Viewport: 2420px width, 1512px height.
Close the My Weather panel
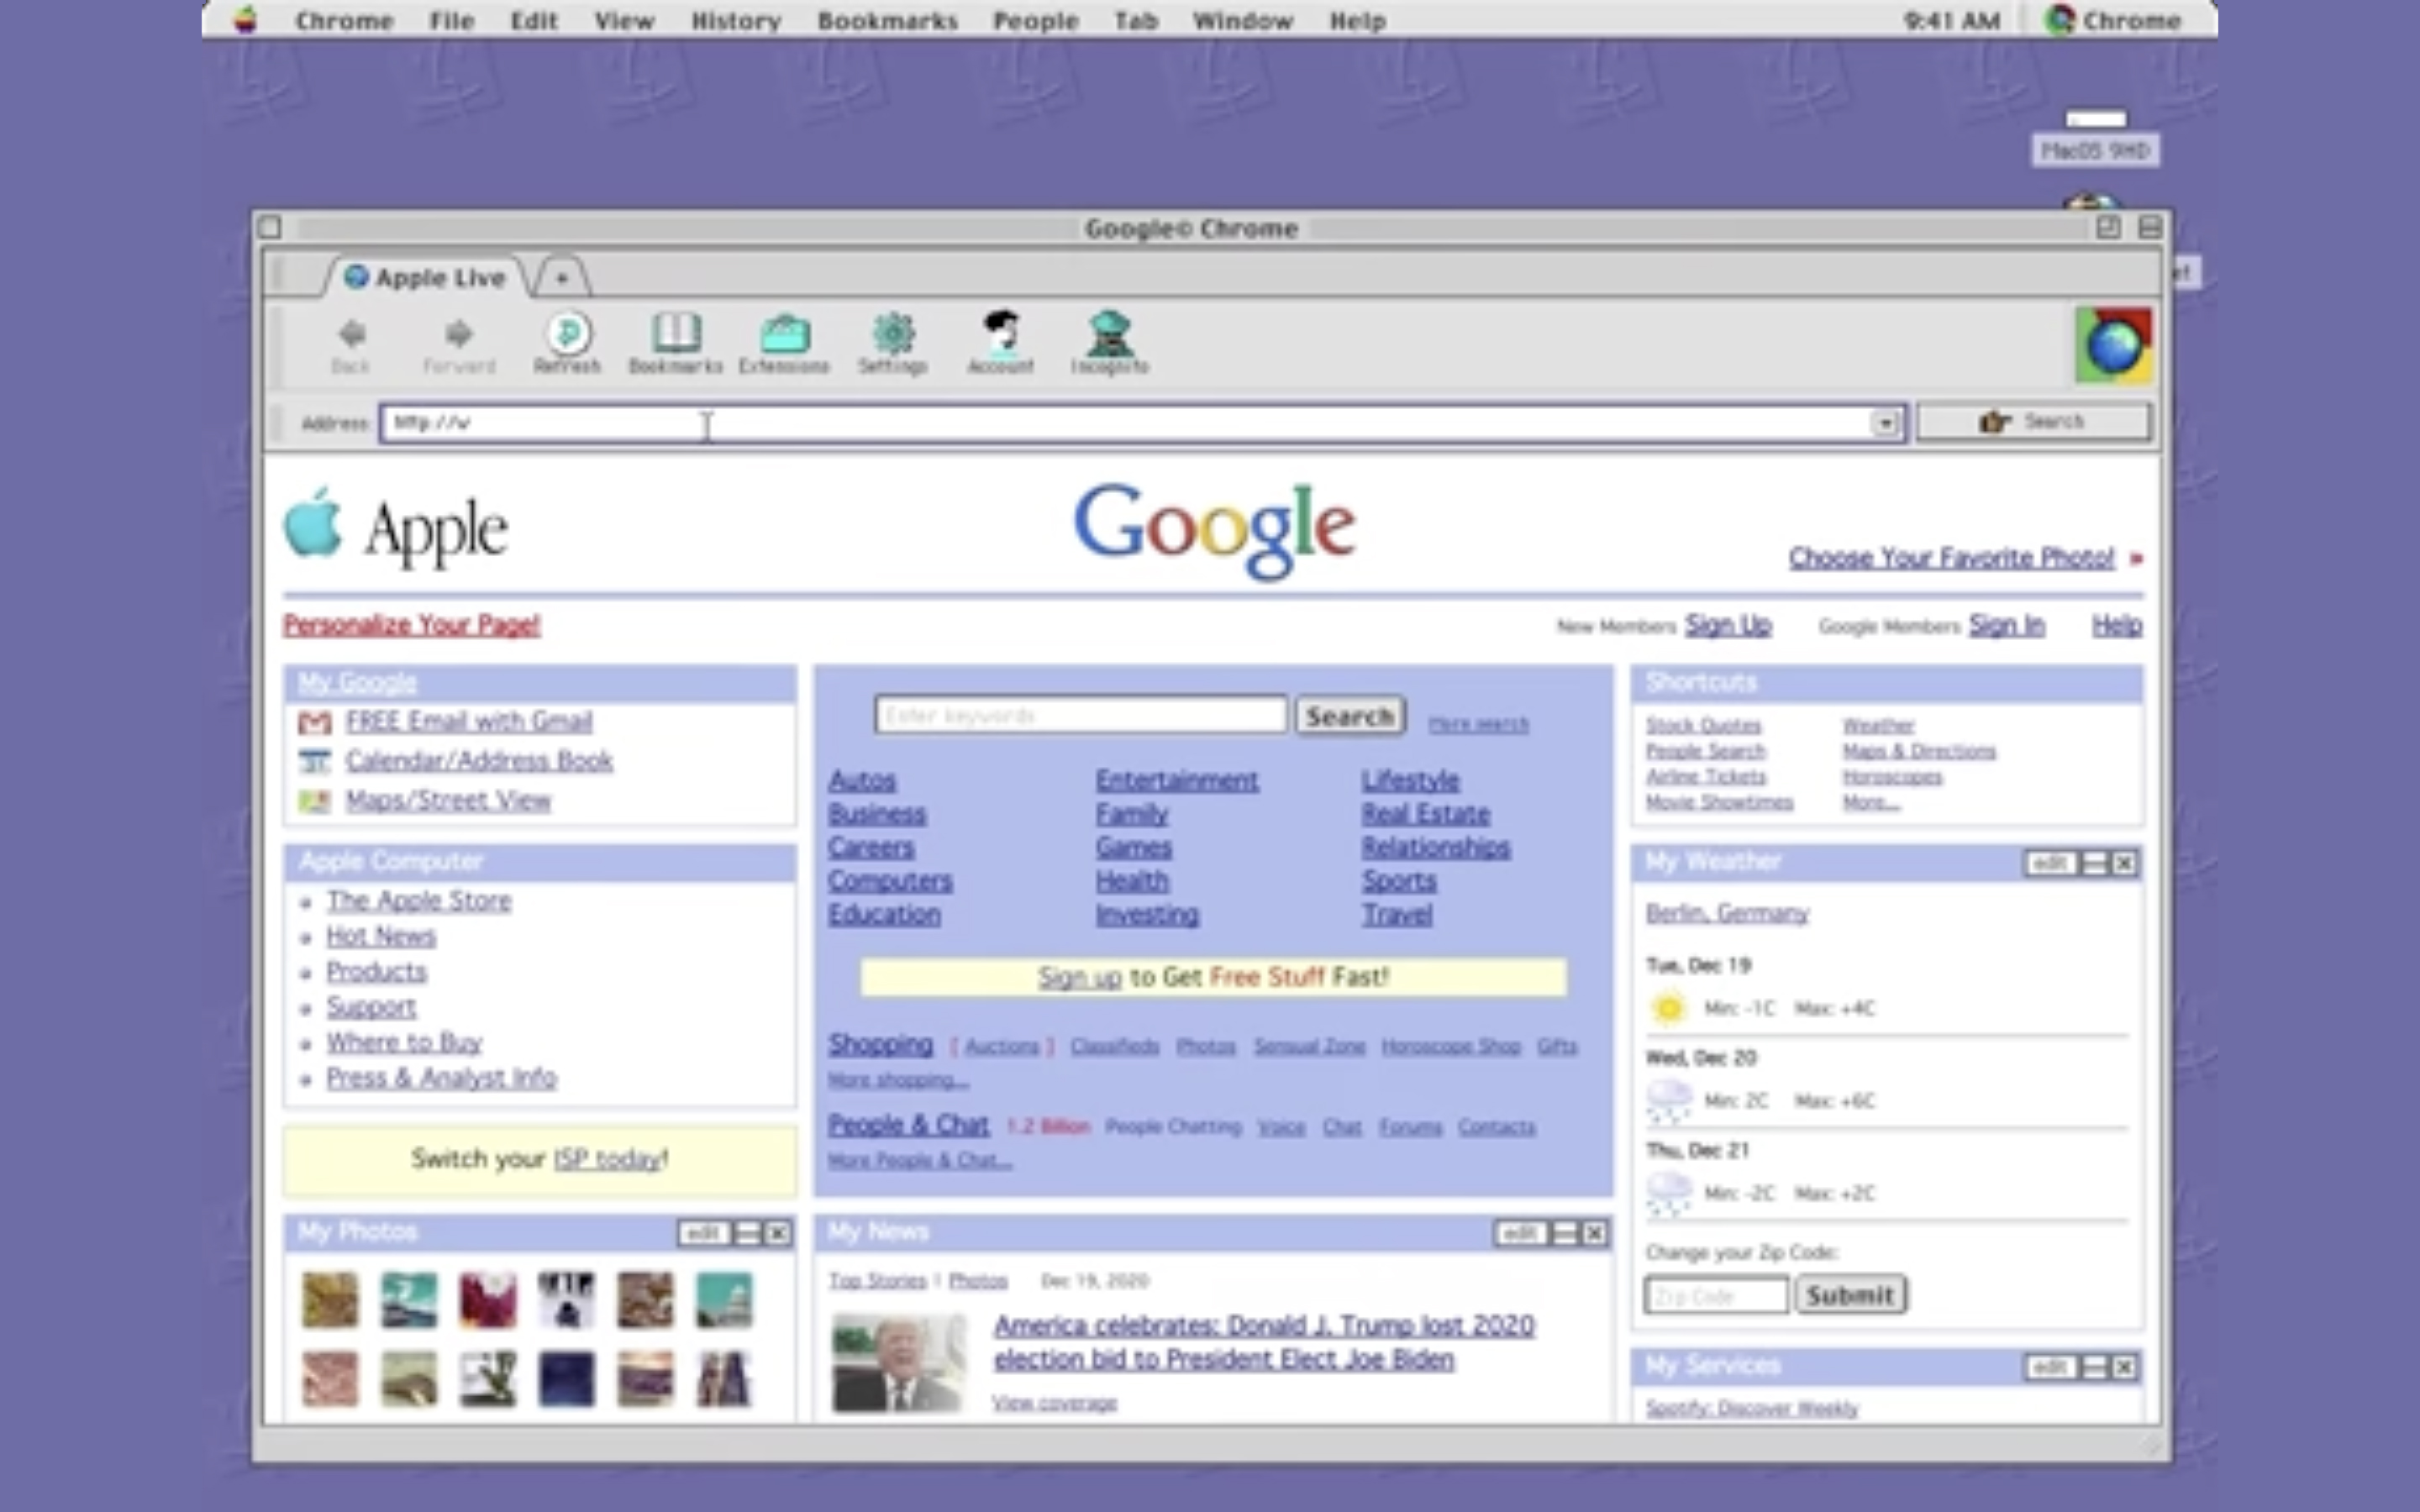click(x=2125, y=863)
